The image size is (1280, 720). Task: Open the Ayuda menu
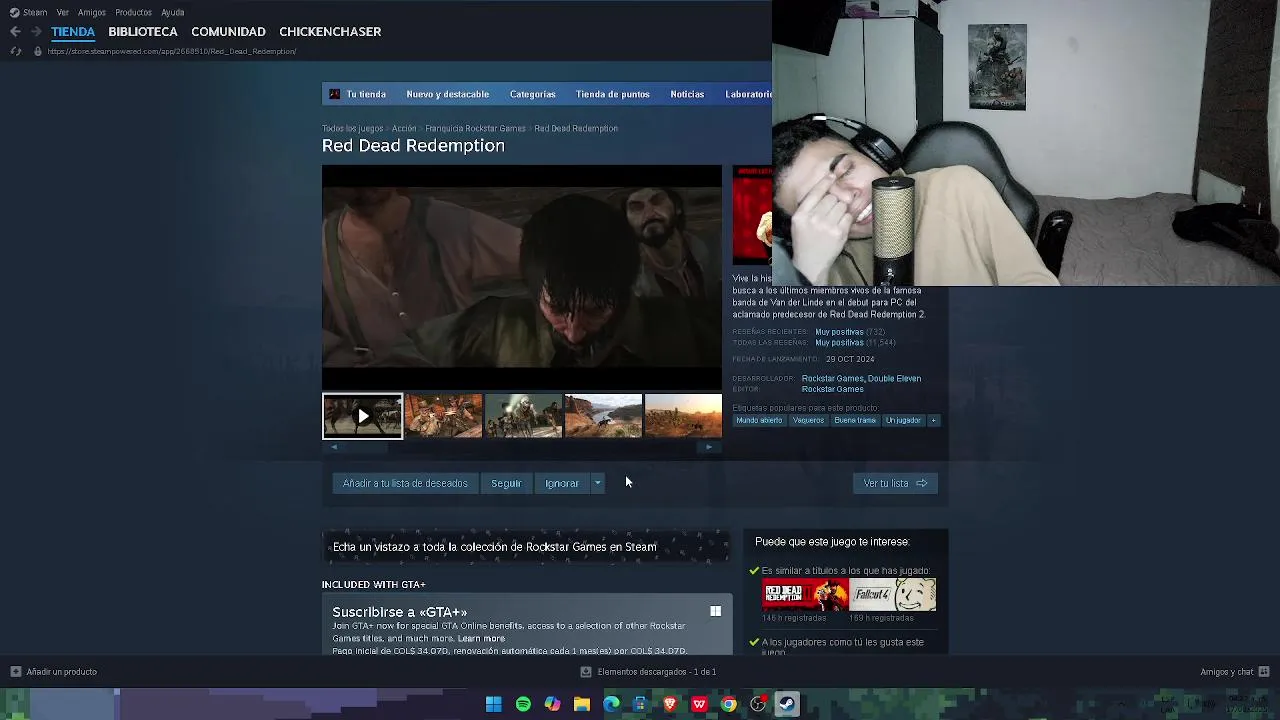click(173, 12)
